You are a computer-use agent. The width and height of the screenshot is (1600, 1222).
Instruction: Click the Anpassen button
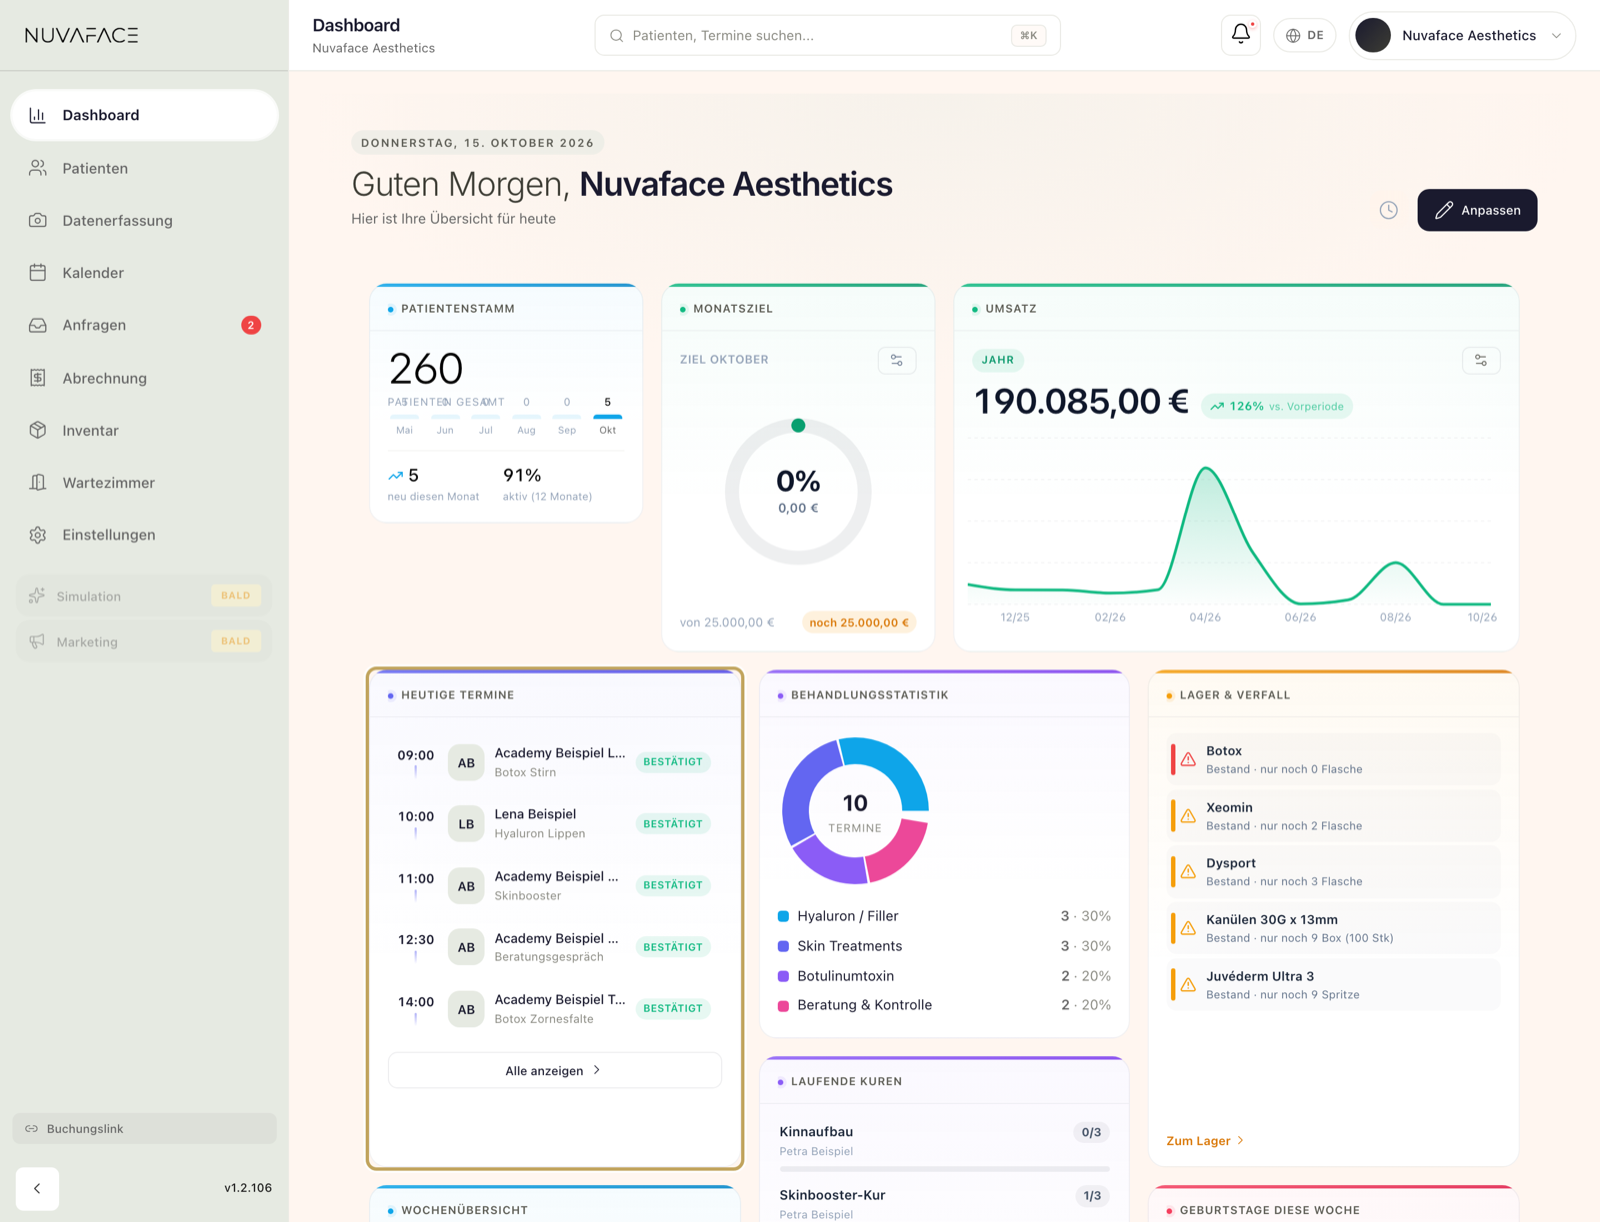coord(1477,210)
